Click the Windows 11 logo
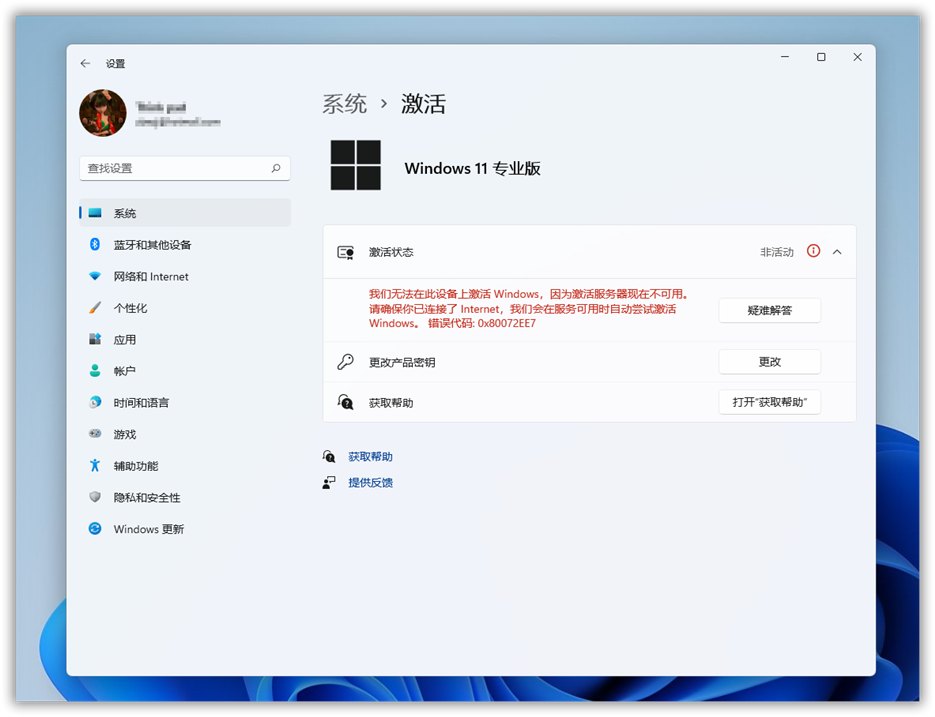 coord(355,165)
